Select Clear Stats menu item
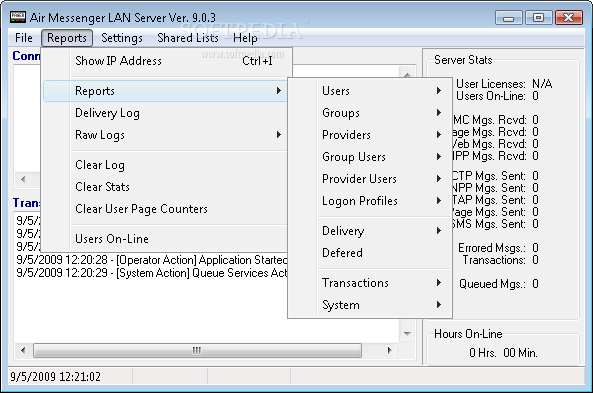The width and height of the screenshot is (593, 393). [x=165, y=187]
